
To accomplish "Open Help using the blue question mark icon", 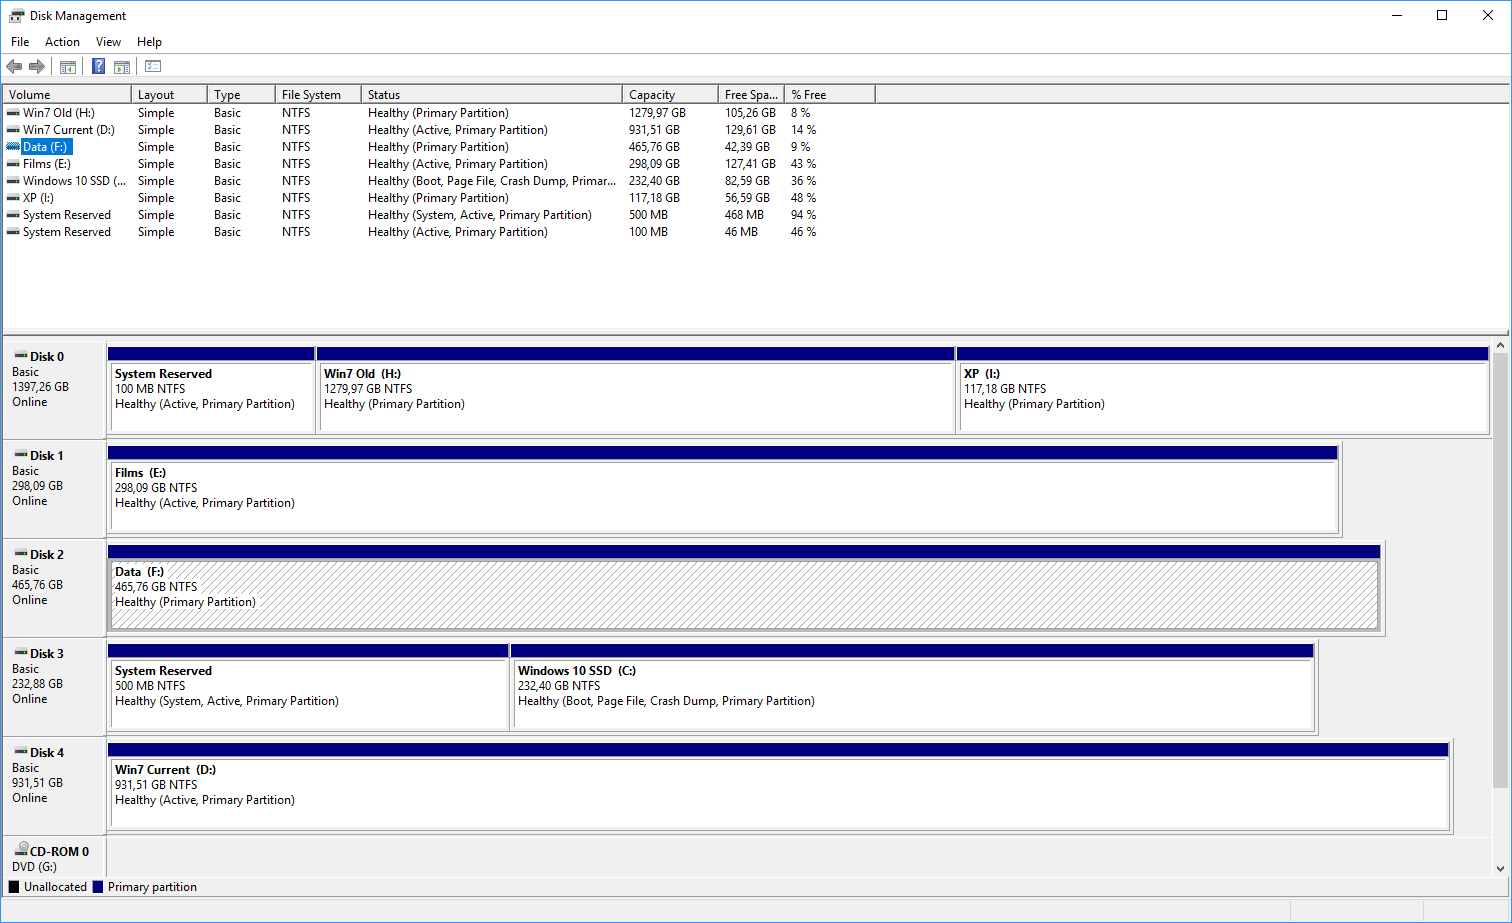I will 97,66.
